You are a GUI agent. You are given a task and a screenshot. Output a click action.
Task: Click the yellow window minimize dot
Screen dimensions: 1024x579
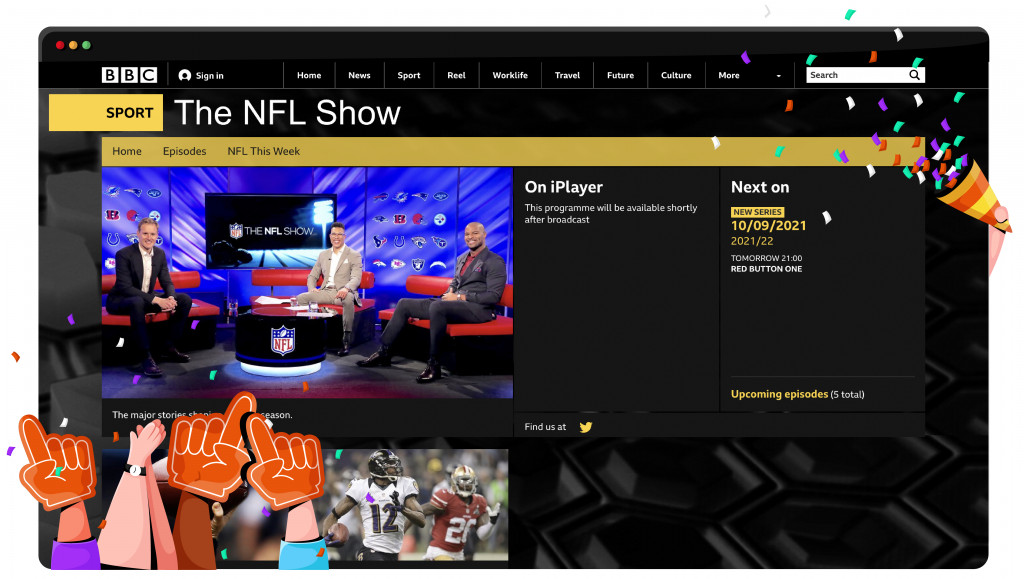tap(73, 45)
